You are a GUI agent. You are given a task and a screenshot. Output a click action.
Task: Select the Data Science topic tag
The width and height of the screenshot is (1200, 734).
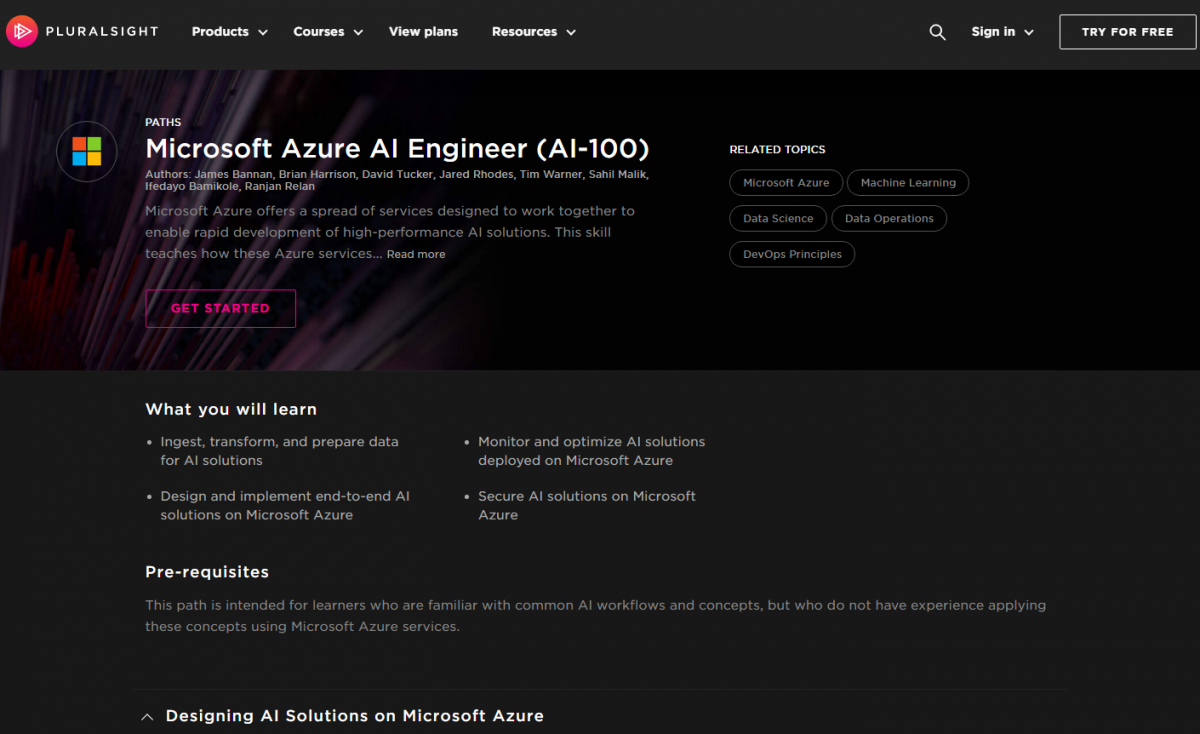coord(777,218)
